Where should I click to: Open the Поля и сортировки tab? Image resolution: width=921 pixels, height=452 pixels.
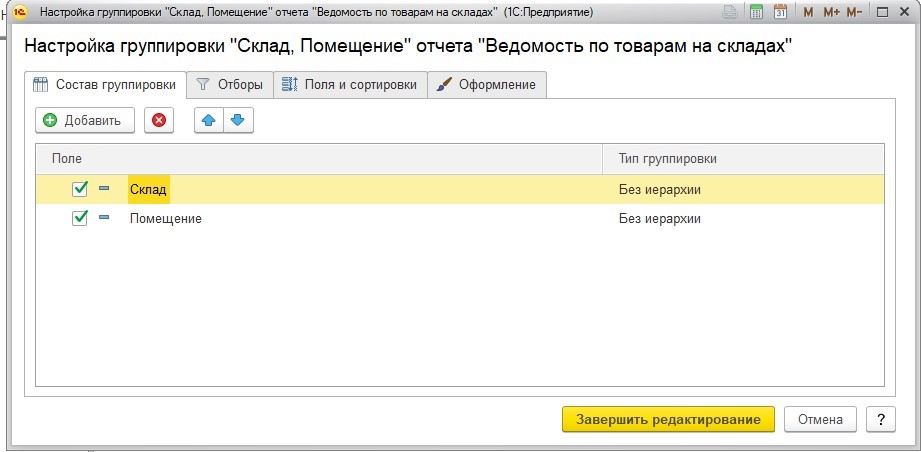pos(350,85)
